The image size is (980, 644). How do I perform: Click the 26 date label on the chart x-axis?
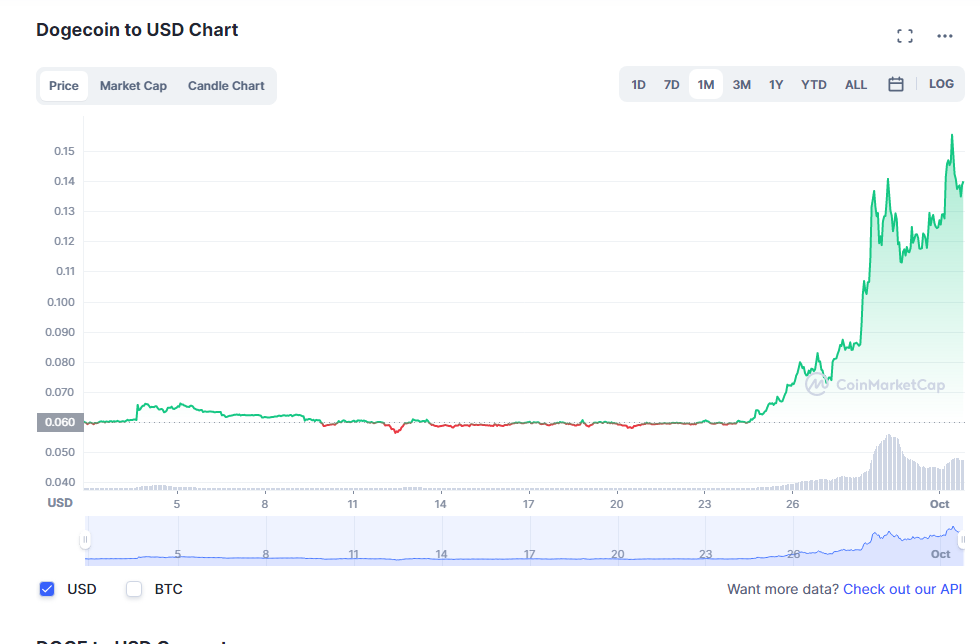click(x=792, y=504)
